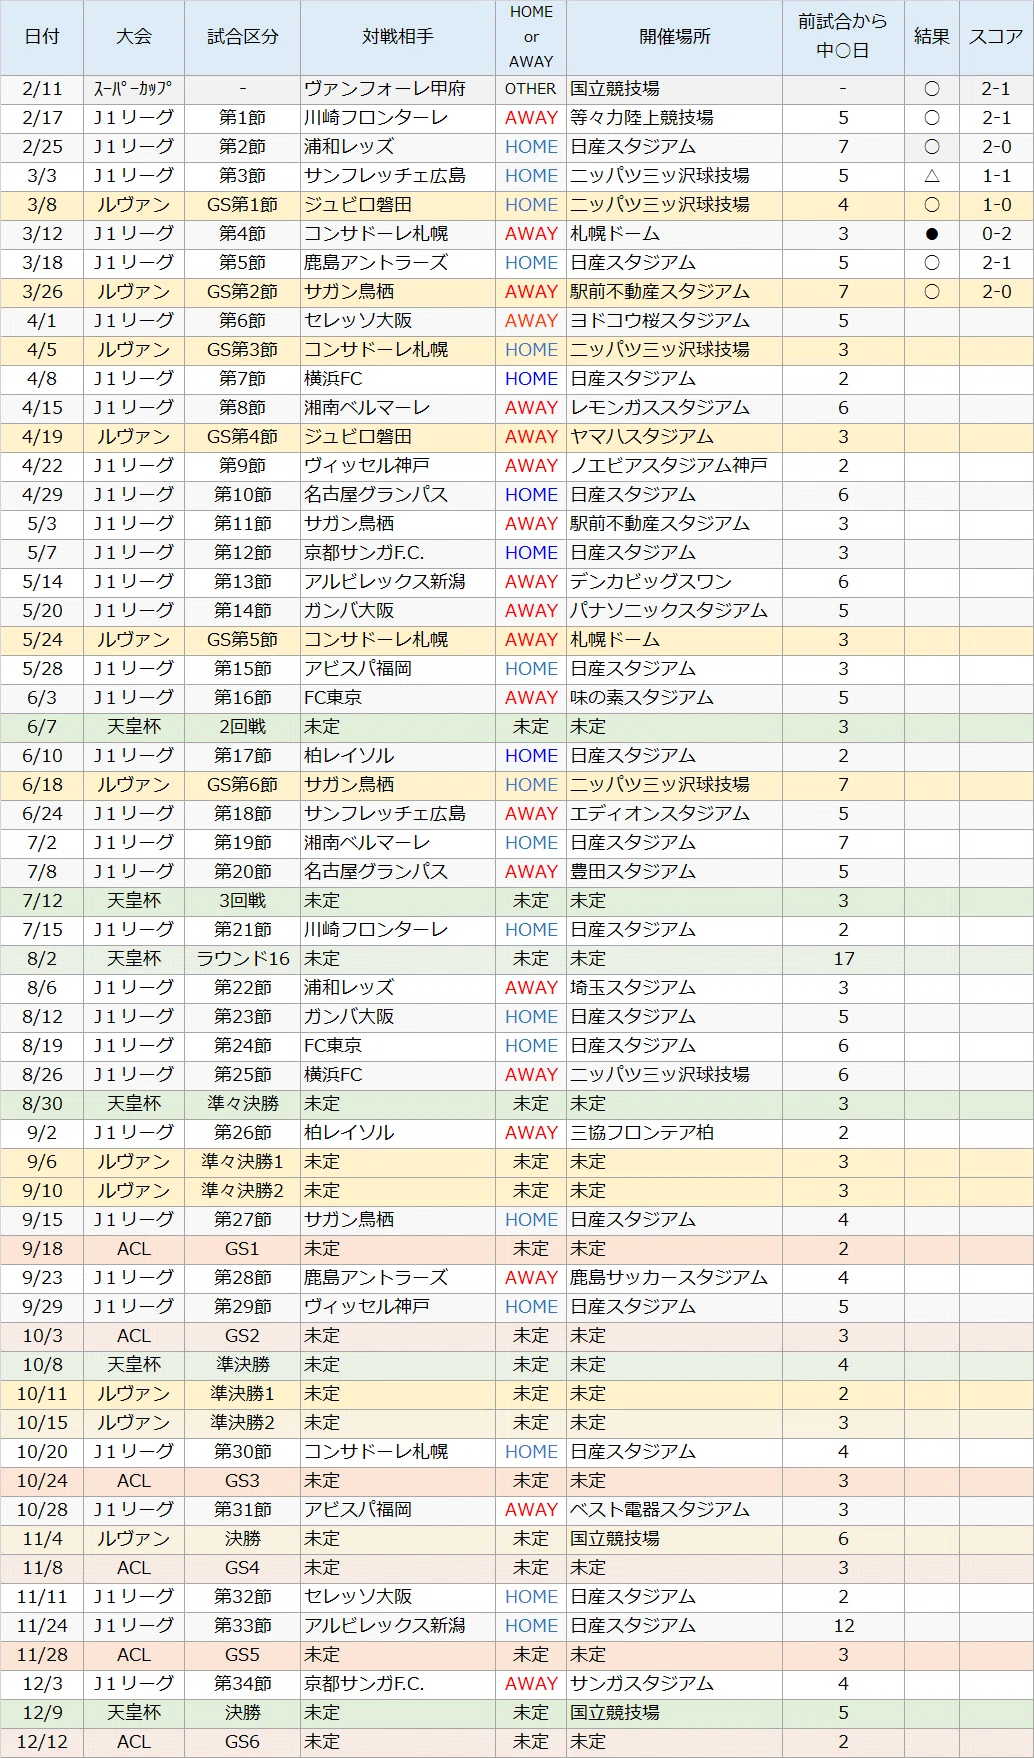Click the GS第2節 cell

coord(242,292)
